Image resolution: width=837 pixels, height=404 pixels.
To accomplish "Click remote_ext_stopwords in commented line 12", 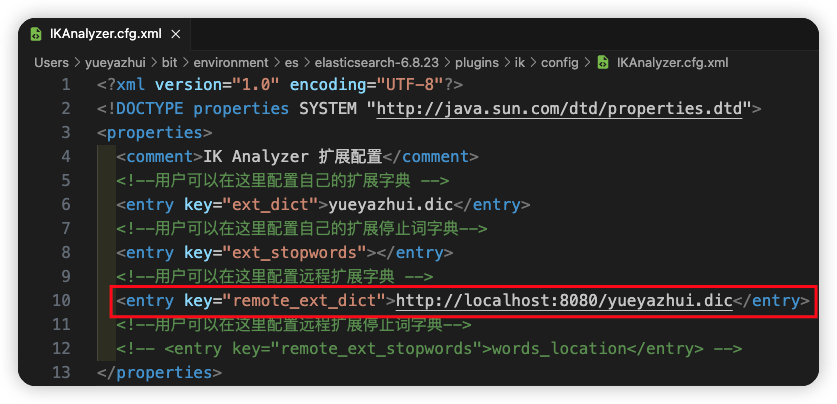I will [376, 348].
